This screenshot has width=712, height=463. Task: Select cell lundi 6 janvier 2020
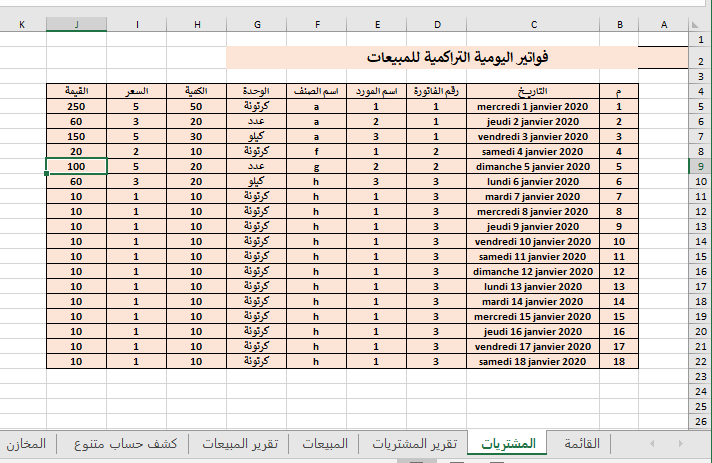pos(533,182)
